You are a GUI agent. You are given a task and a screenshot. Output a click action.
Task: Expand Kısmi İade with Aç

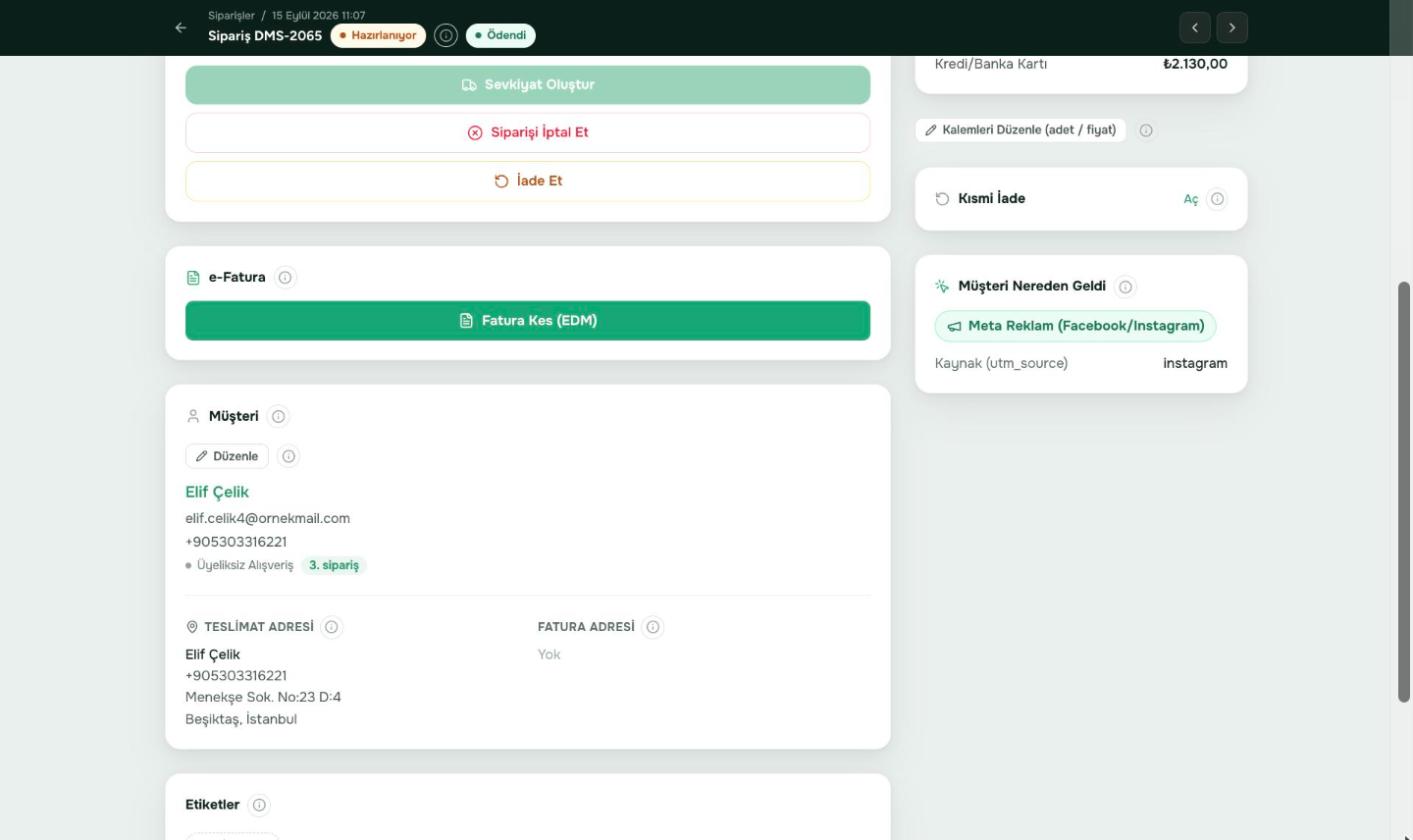coord(1191,199)
